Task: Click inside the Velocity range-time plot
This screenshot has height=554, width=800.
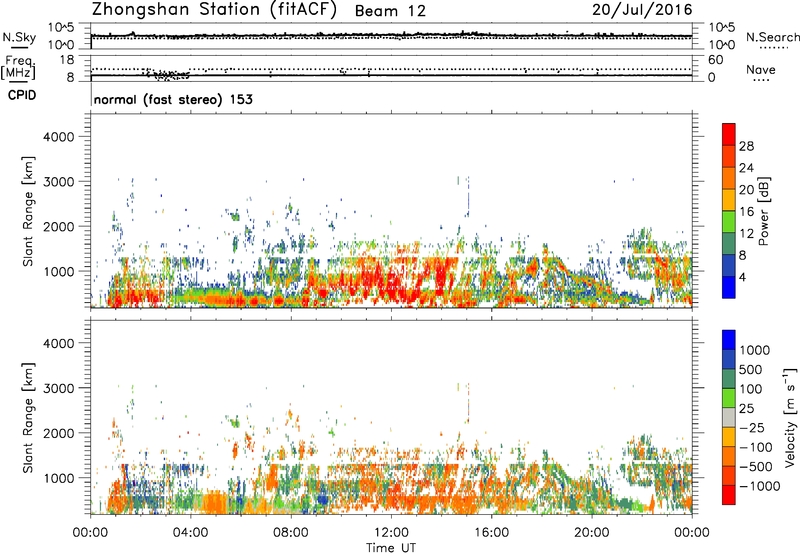Action: tap(391, 417)
